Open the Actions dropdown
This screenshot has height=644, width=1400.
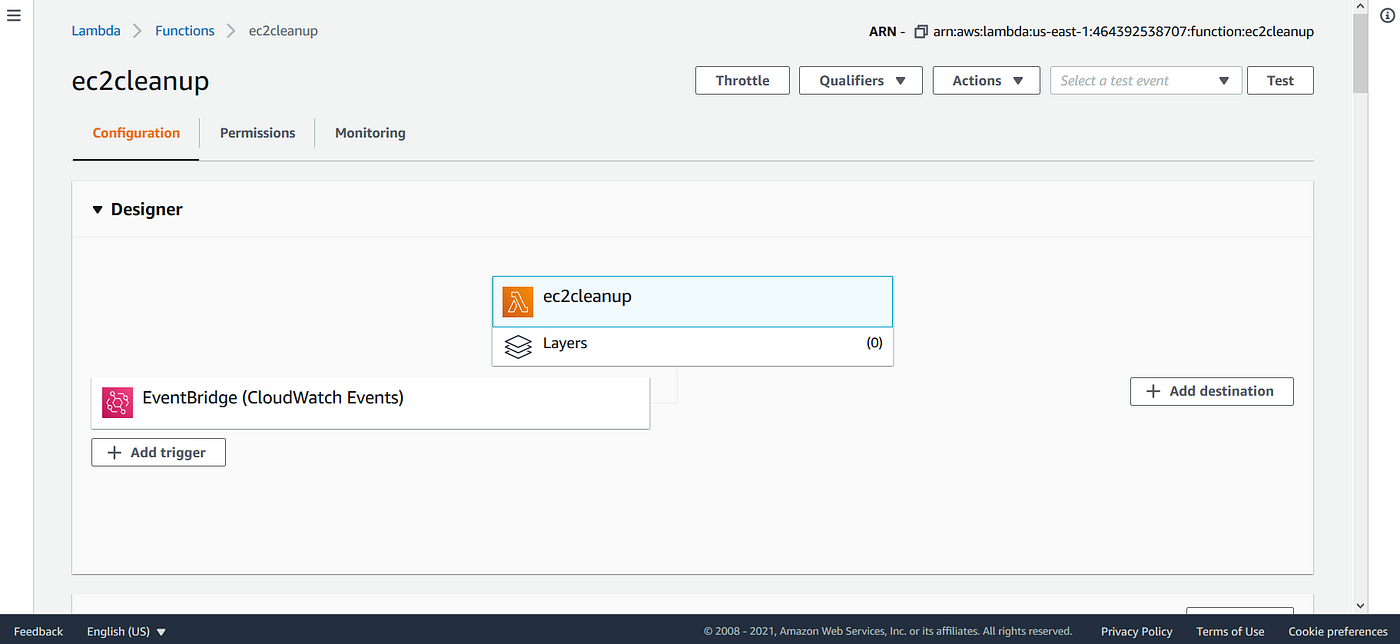coord(986,80)
